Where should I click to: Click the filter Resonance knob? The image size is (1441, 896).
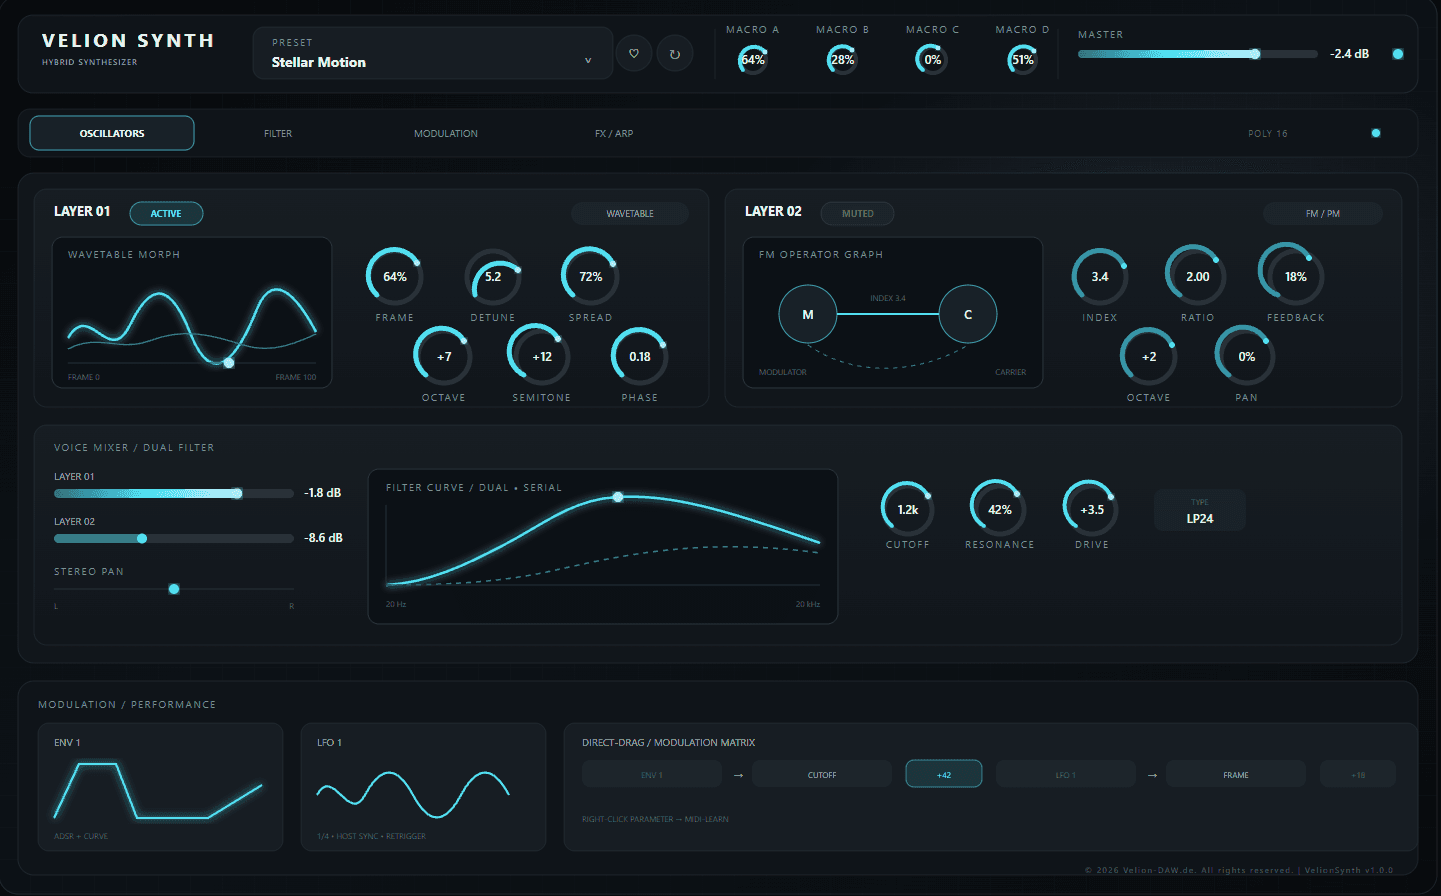click(x=1000, y=509)
